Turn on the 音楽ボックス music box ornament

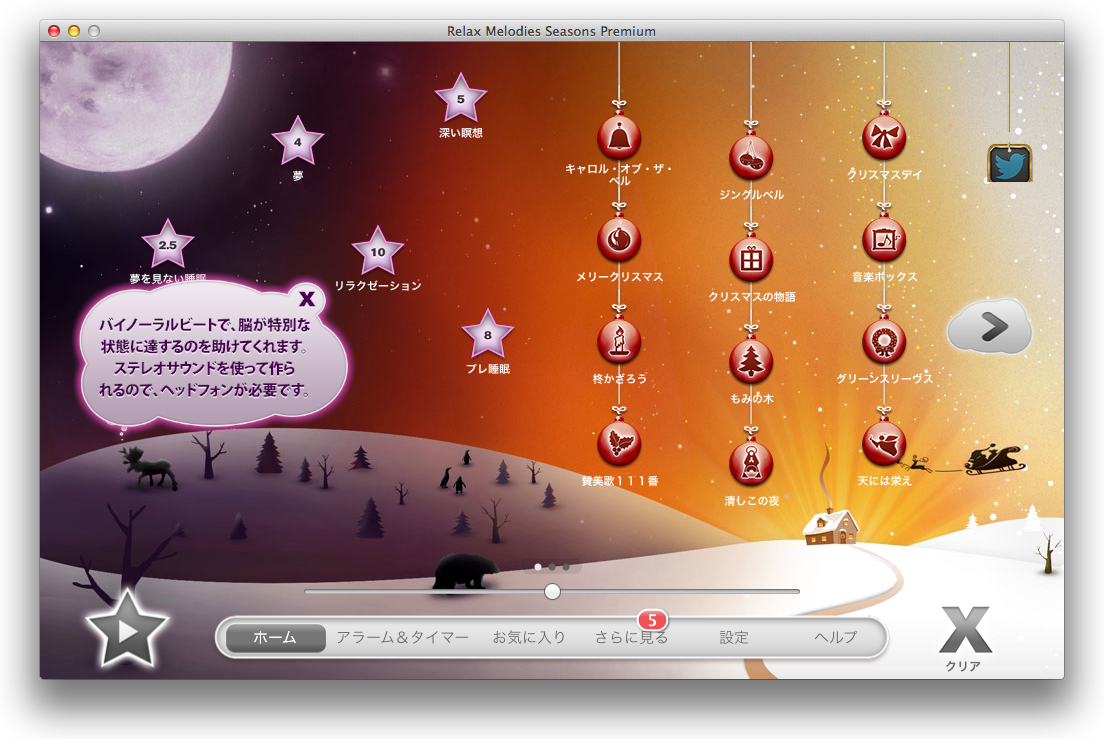click(884, 239)
